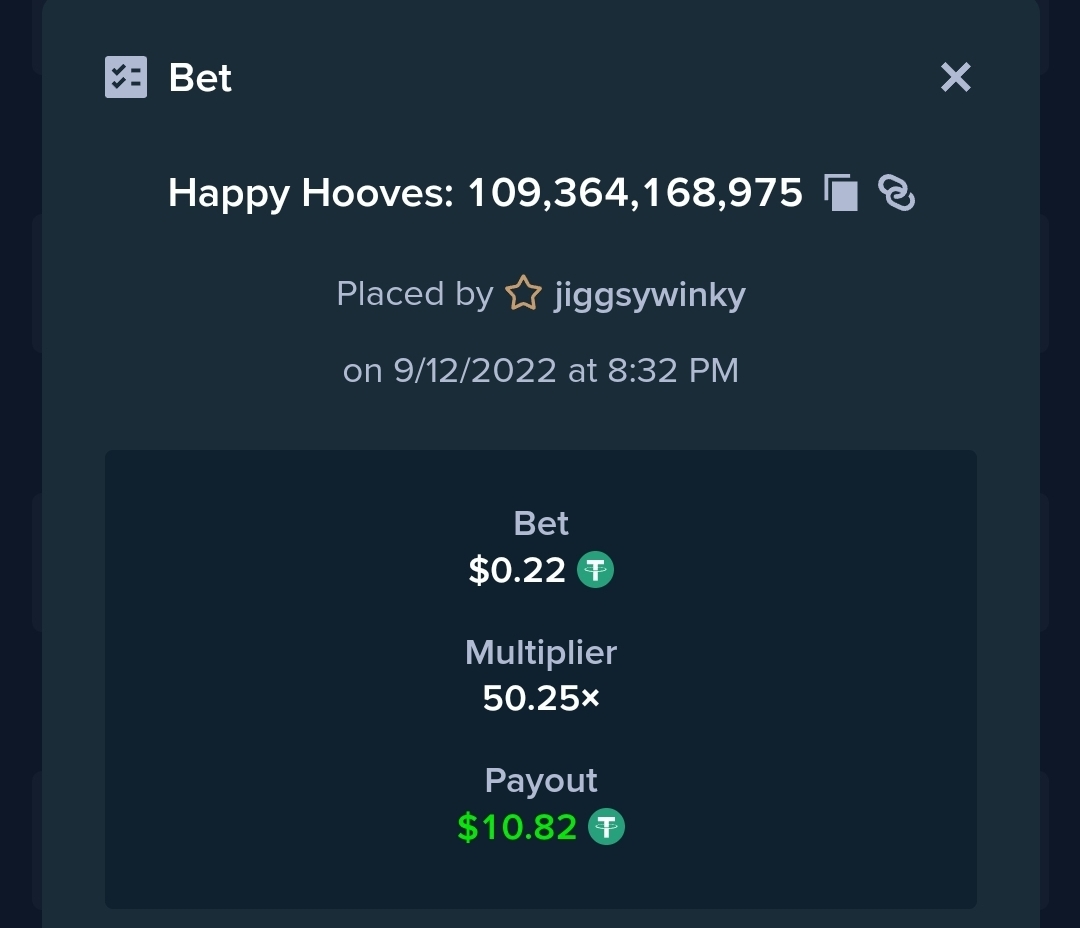
Task: Click the Bet label in stats panel
Action: coord(541,524)
